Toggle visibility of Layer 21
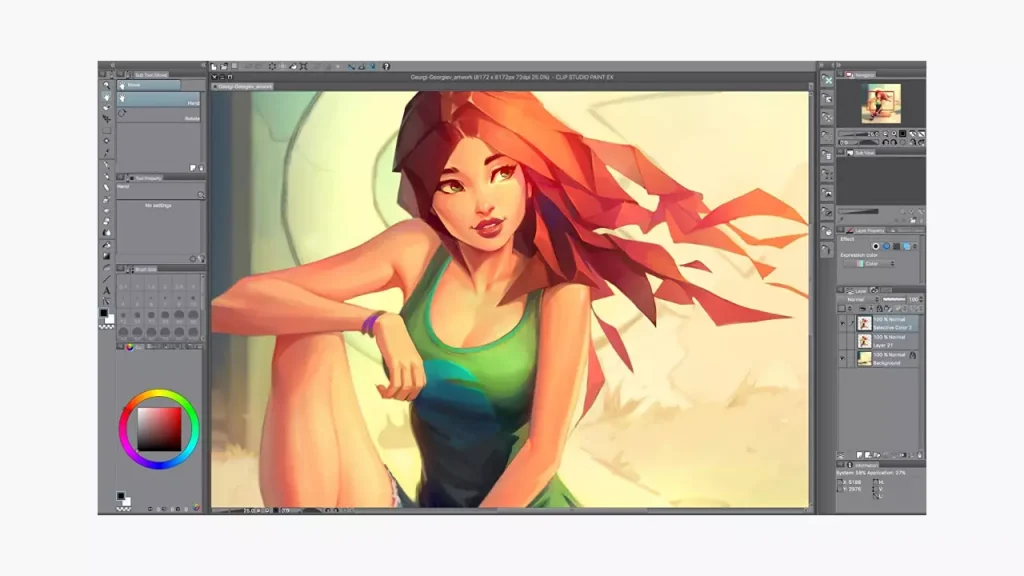Screen dimensions: 1024x576 [842, 341]
